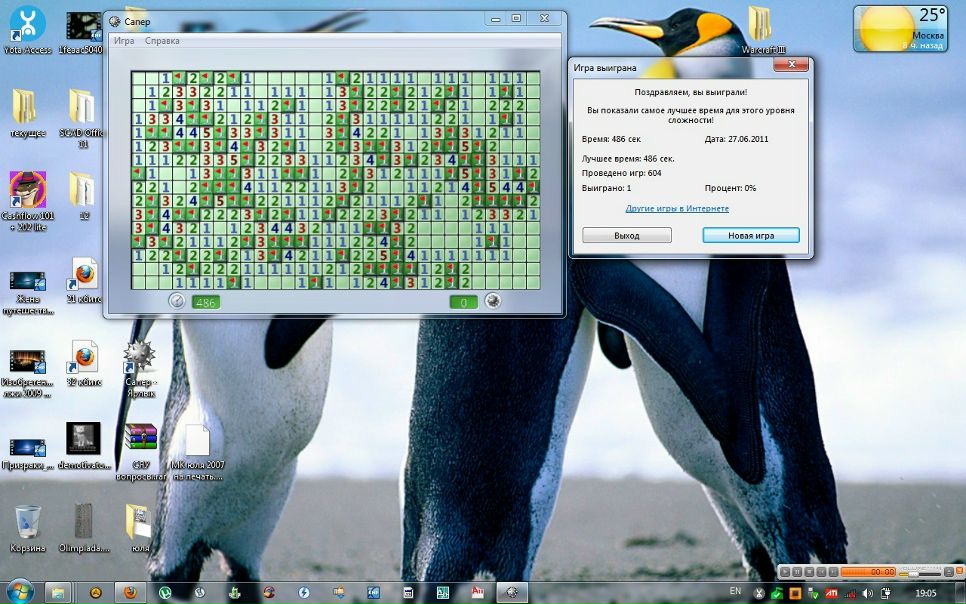Viewport: 966px width, 604px height.
Task: Click the mine icon beside mine counter
Action: point(492,301)
